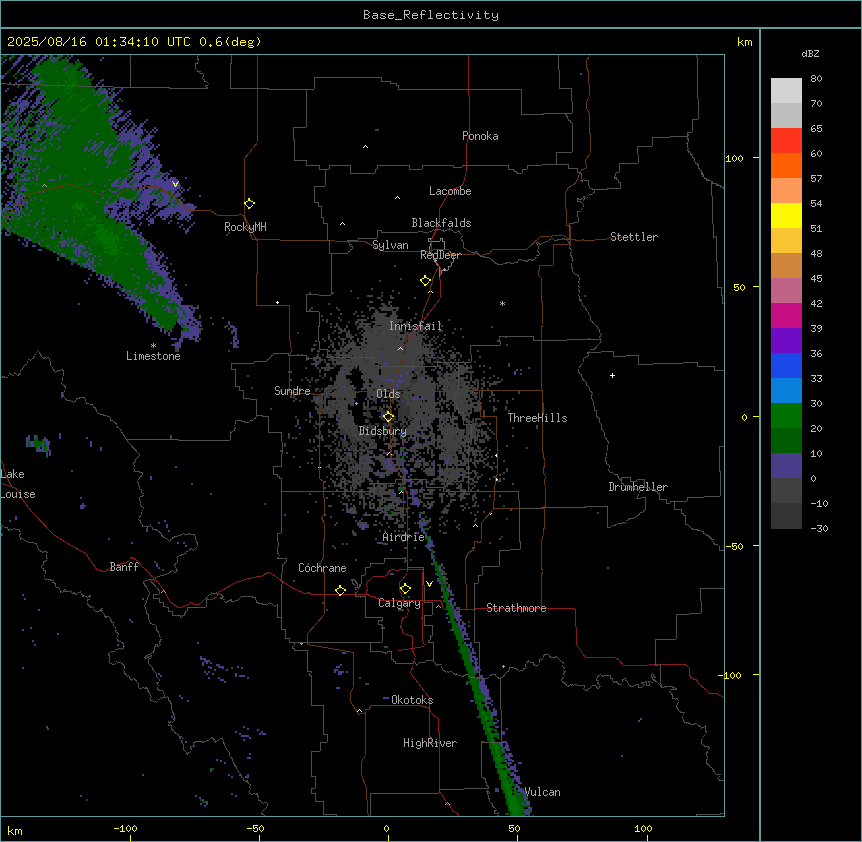Pick the purple 39–36 dBZ legend swatch

786,341
